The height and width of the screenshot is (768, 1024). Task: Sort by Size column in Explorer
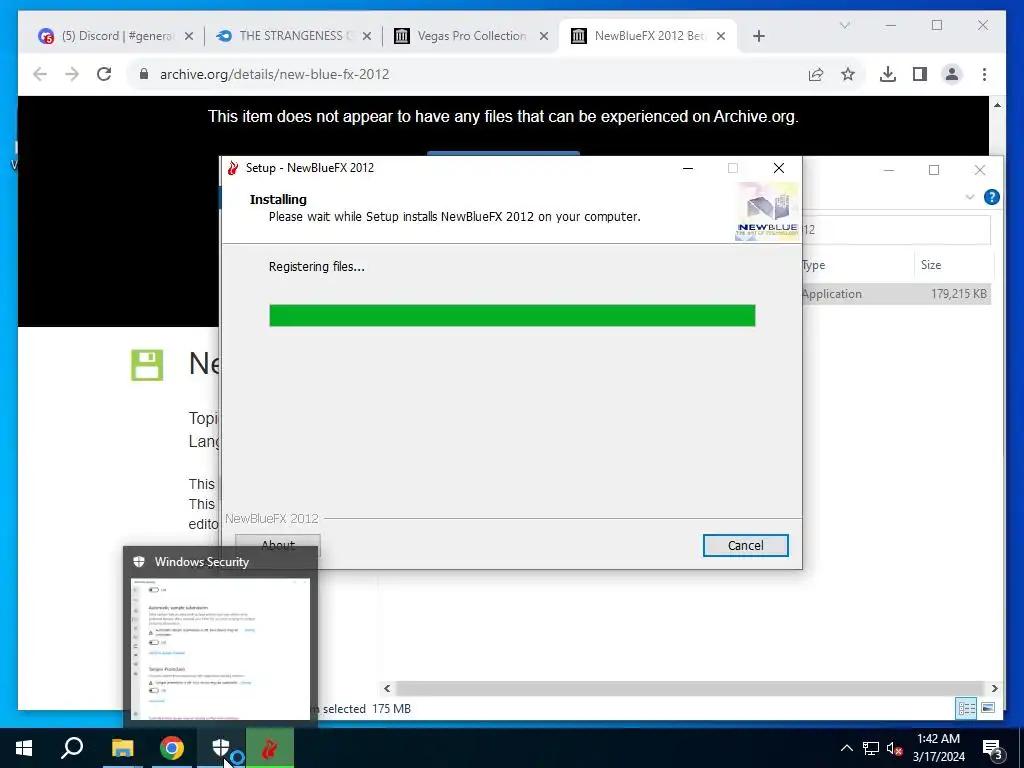(953, 264)
